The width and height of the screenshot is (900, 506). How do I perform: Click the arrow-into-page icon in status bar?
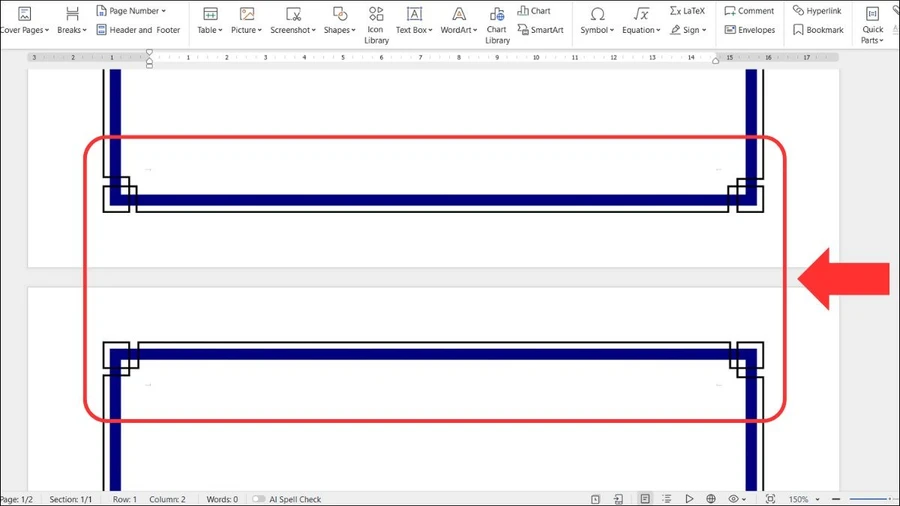[x=618, y=499]
